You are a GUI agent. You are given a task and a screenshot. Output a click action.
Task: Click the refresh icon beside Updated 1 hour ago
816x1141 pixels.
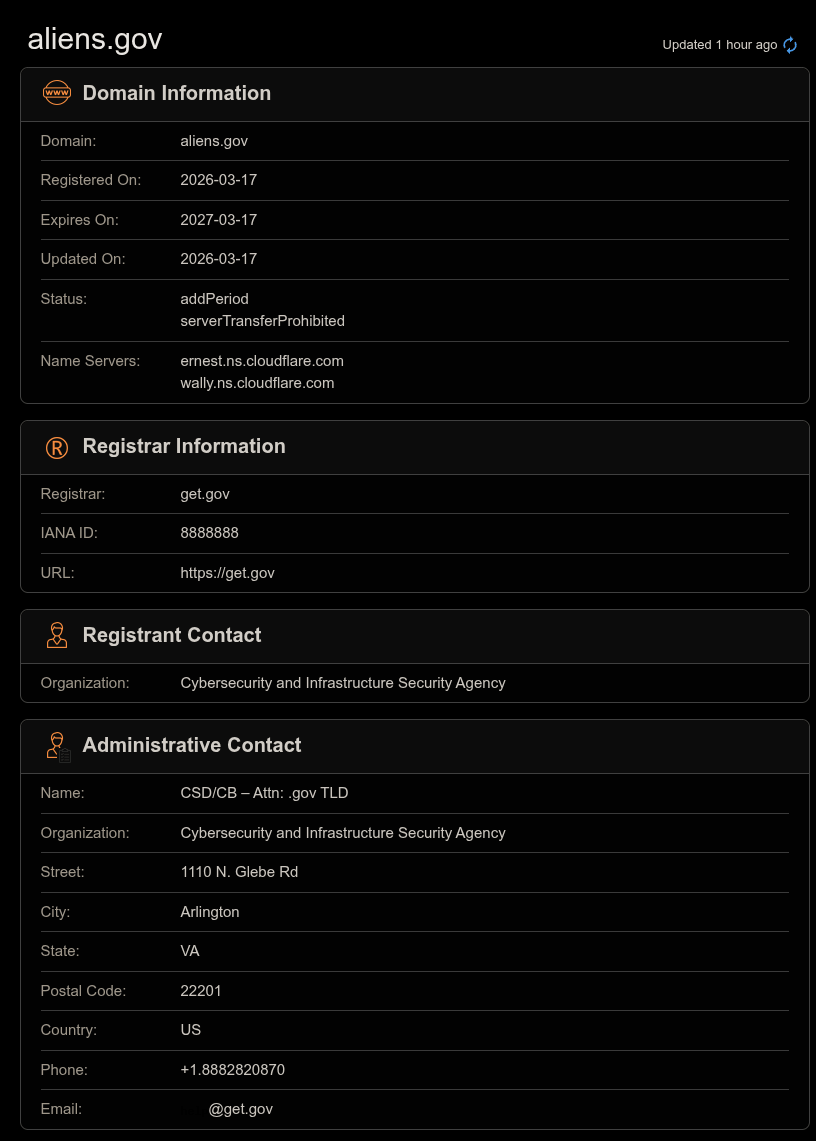tap(790, 45)
